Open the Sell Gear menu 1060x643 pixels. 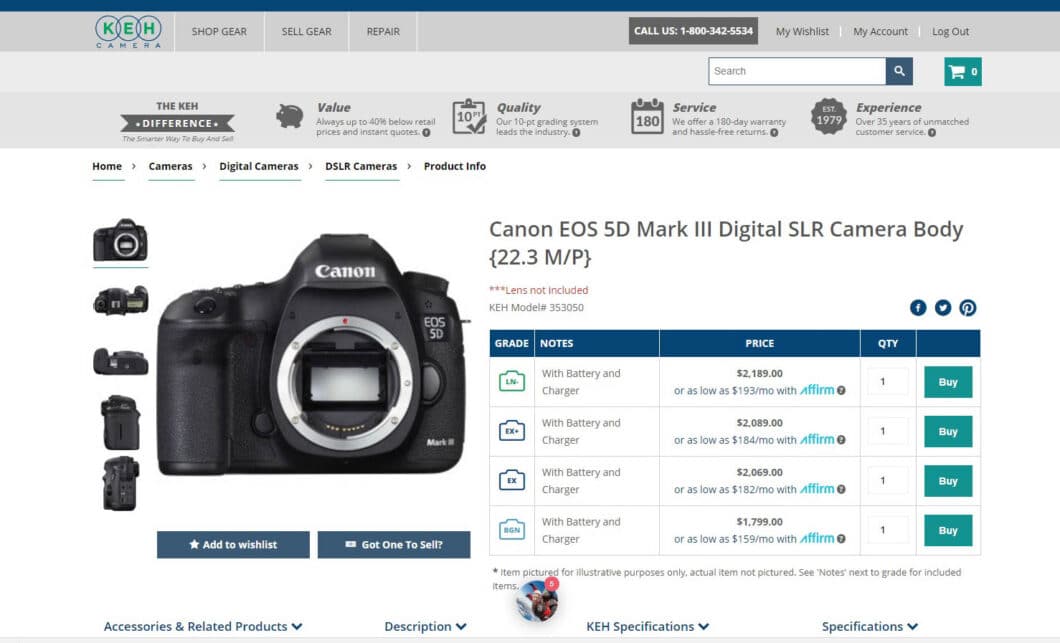pos(306,32)
